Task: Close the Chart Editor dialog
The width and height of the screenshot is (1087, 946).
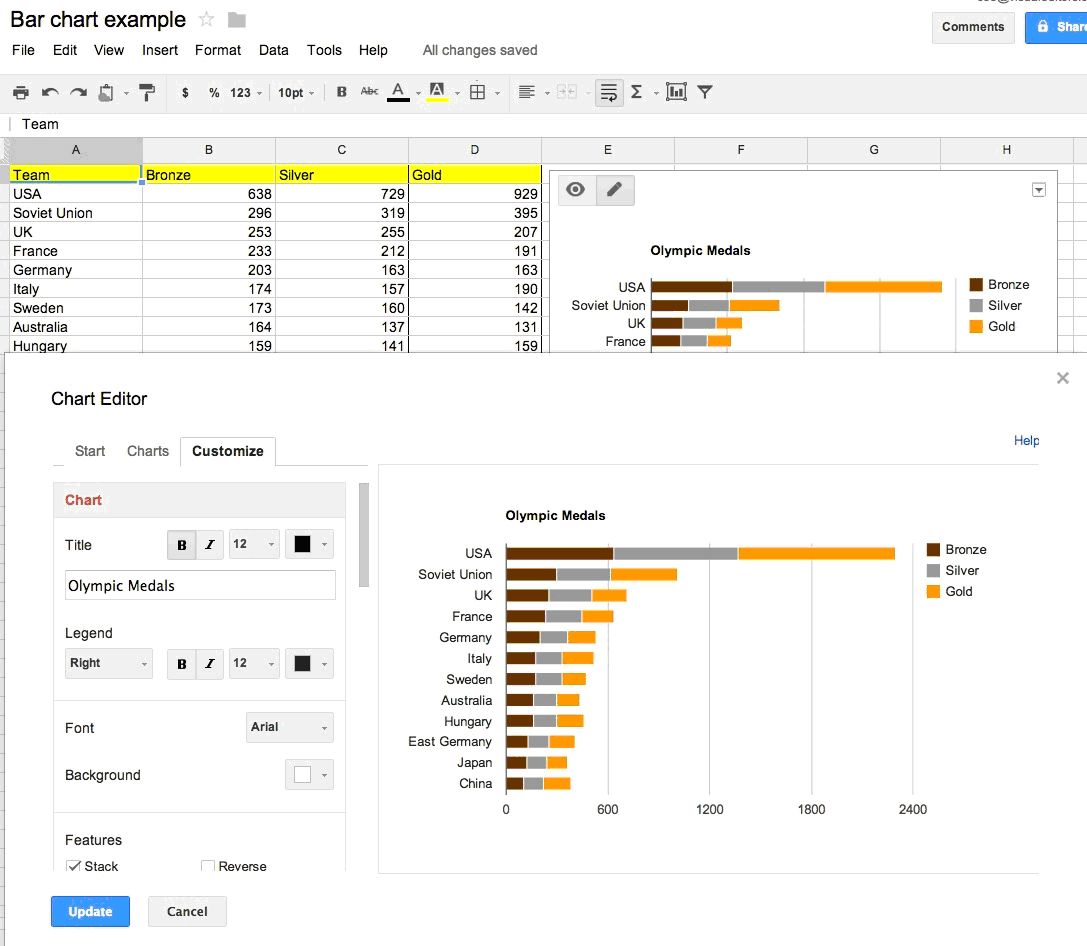Action: pyautogui.click(x=1063, y=378)
